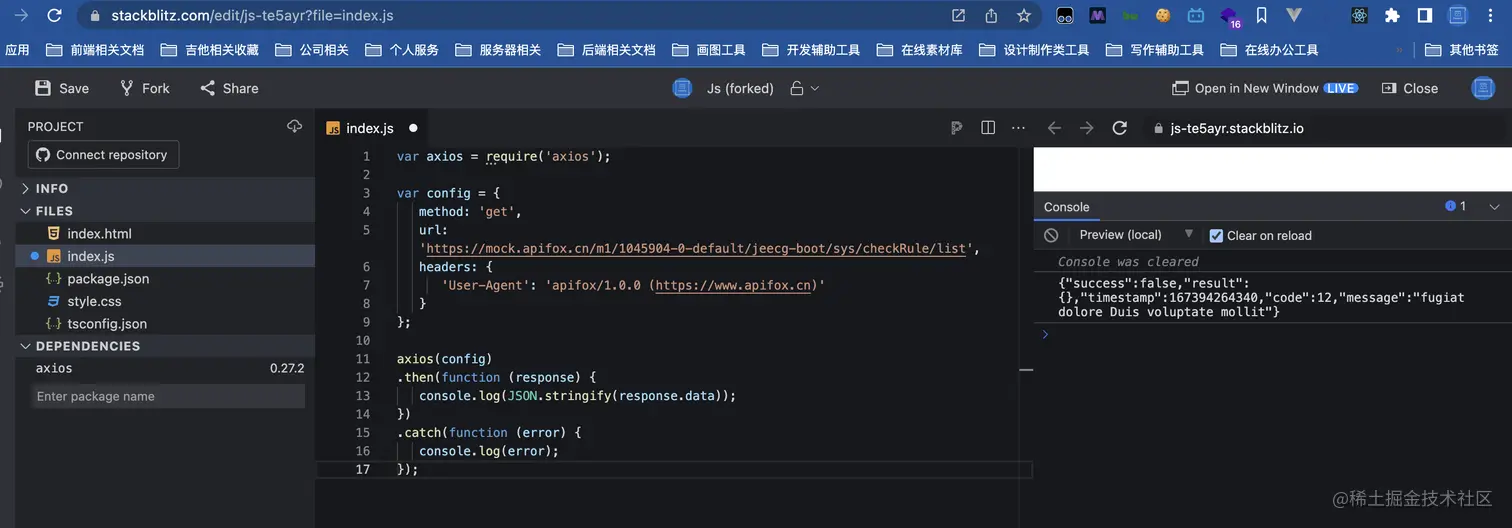Click the cookie extension icon
The height and width of the screenshot is (528, 1512).
(x=1163, y=16)
